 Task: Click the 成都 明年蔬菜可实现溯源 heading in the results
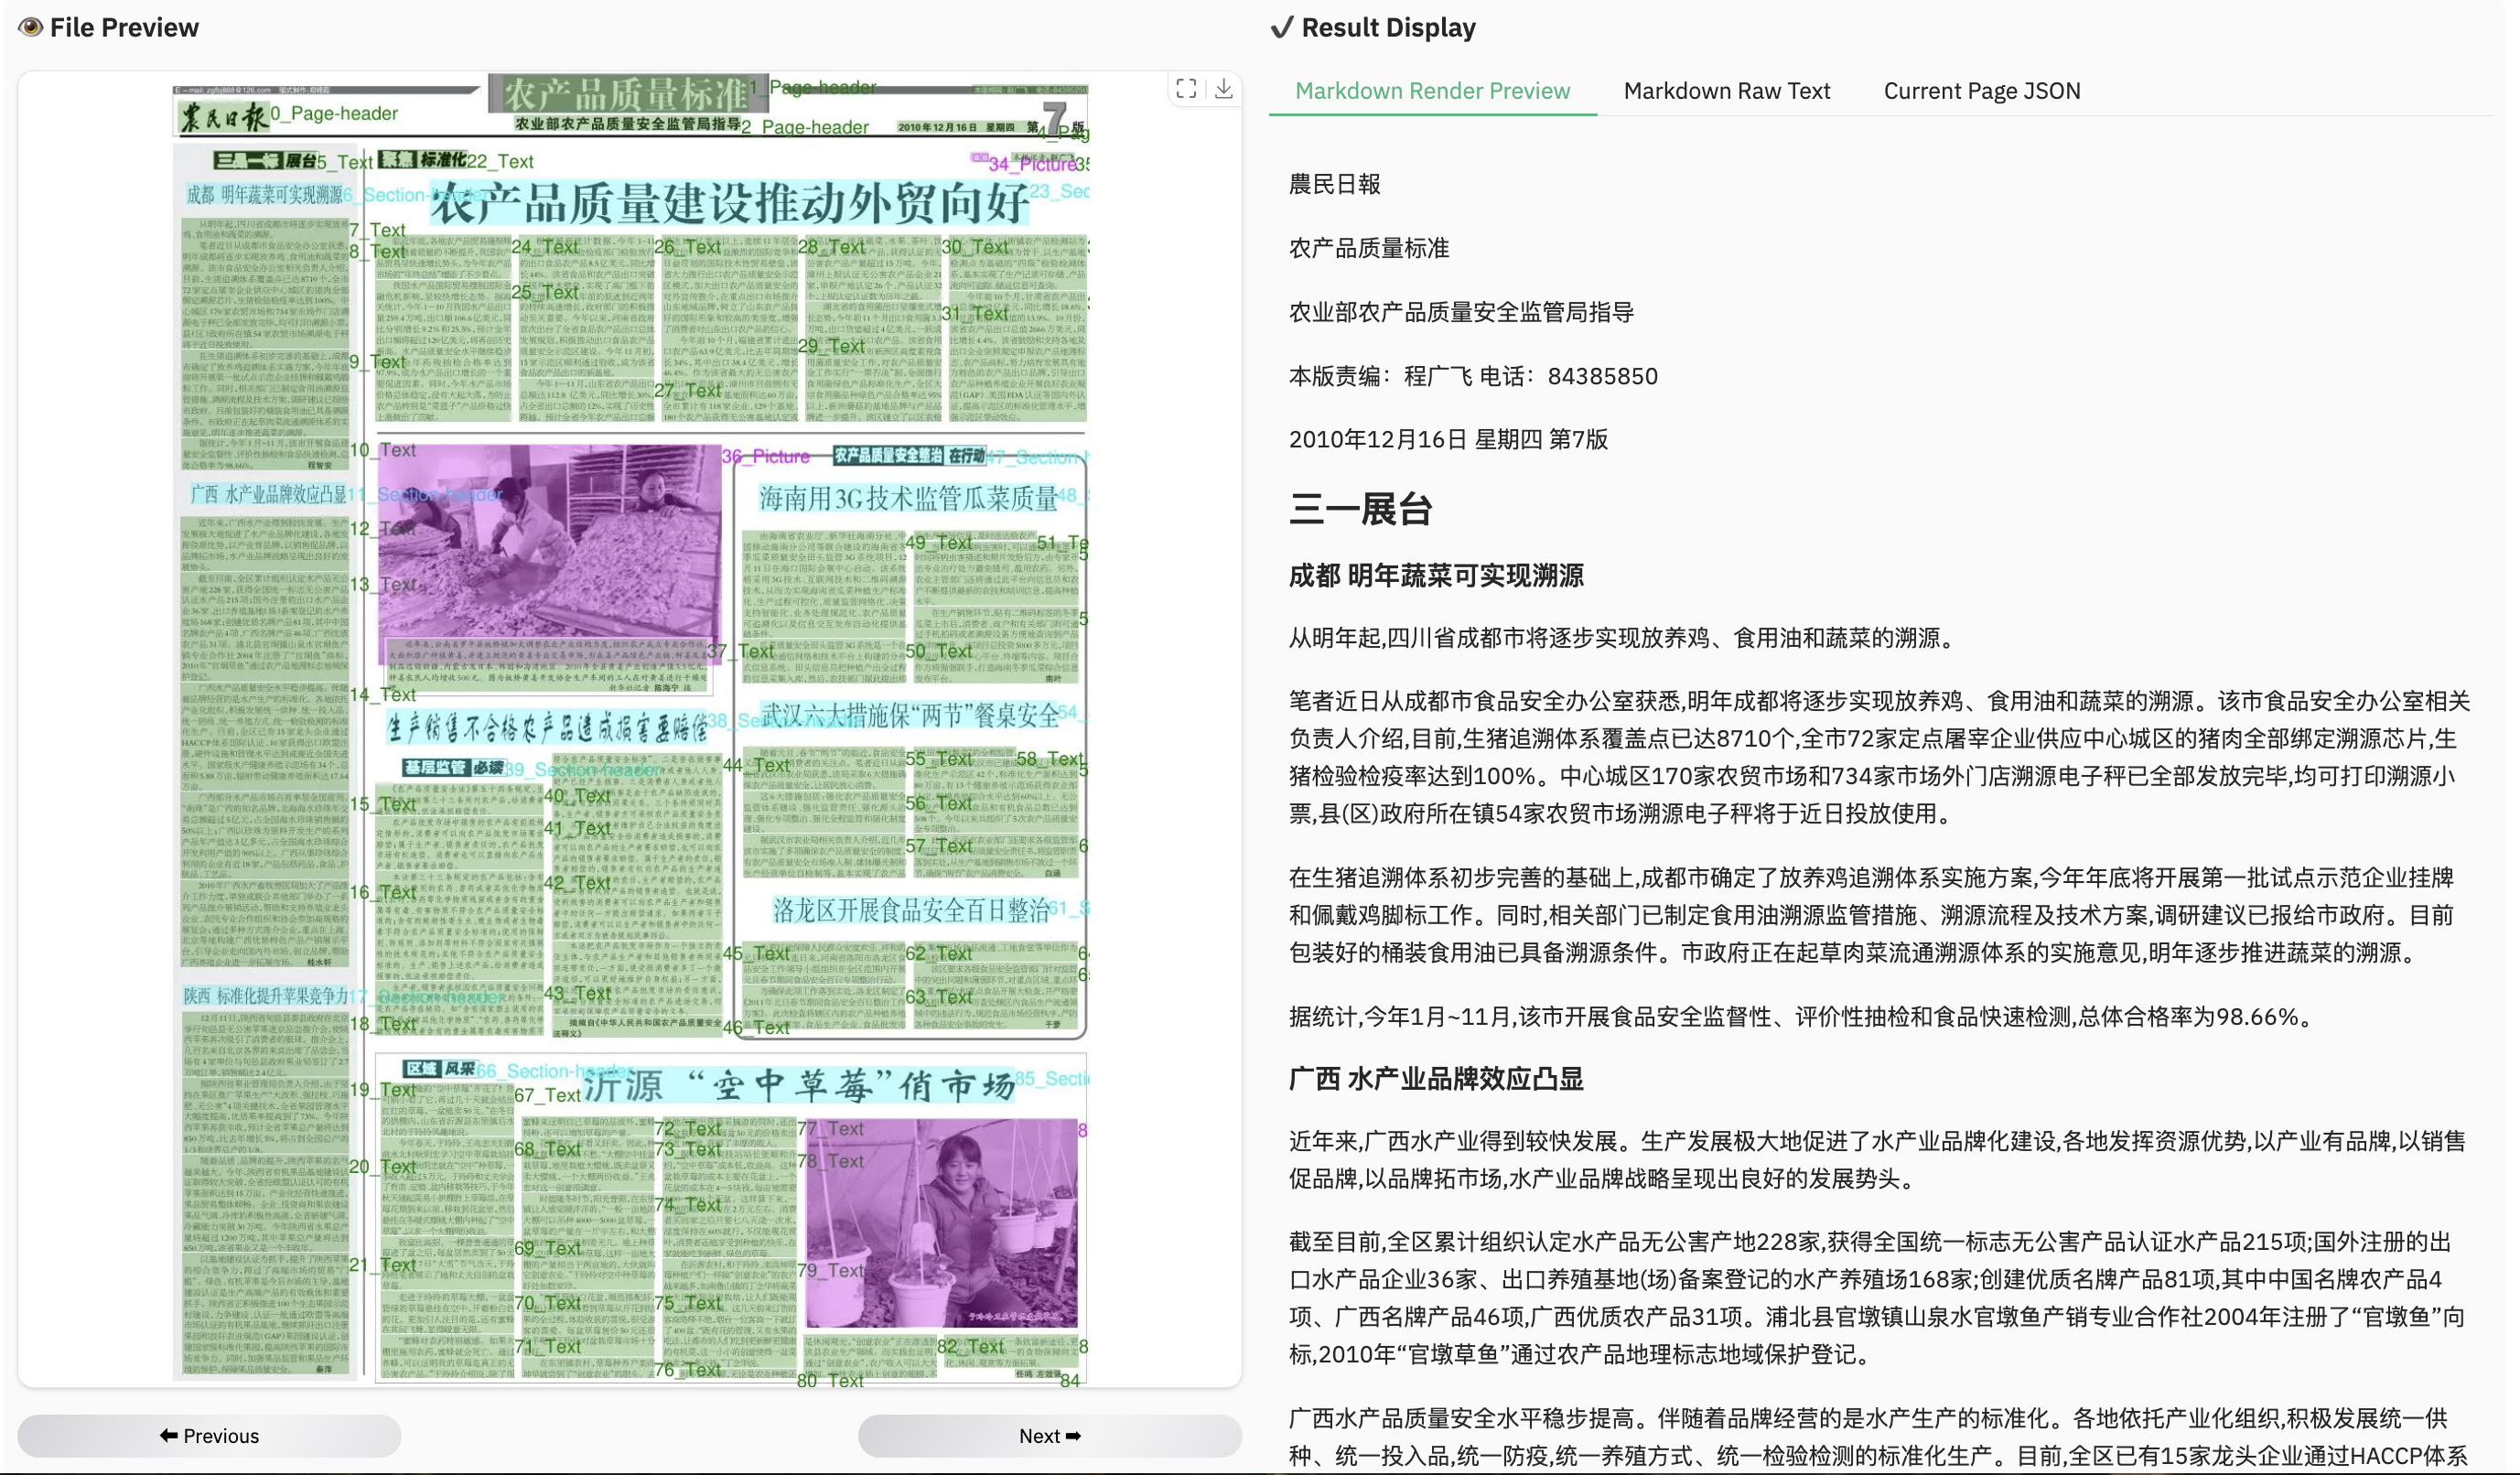pos(1435,576)
